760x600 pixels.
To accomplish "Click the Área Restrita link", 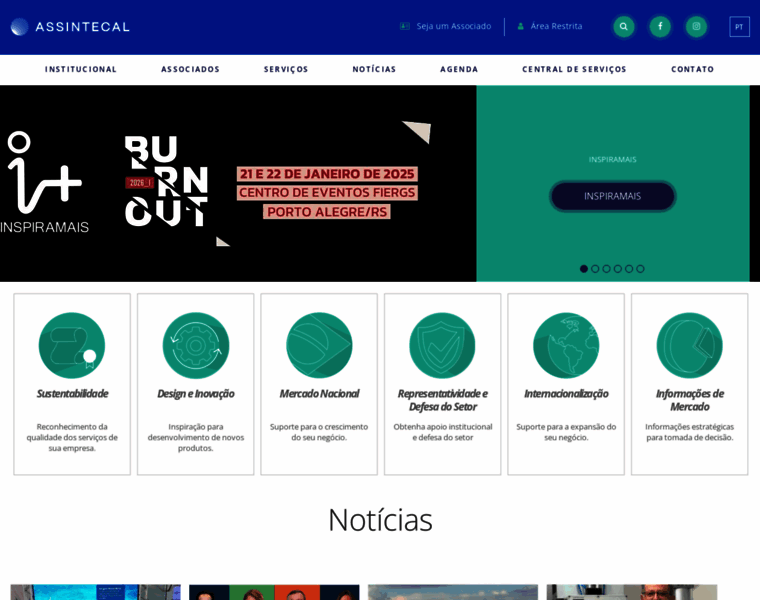I will [x=556, y=26].
